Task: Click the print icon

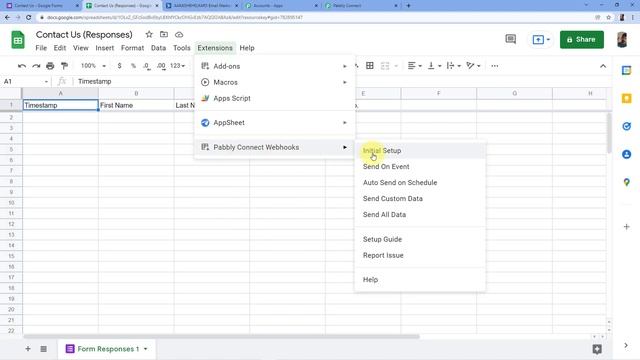Action: pos(50,66)
